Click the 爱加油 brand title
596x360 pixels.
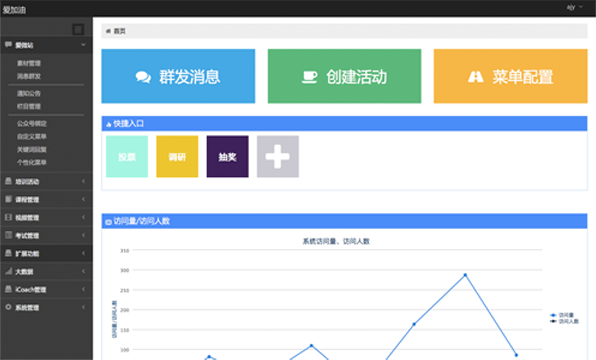click(x=14, y=10)
